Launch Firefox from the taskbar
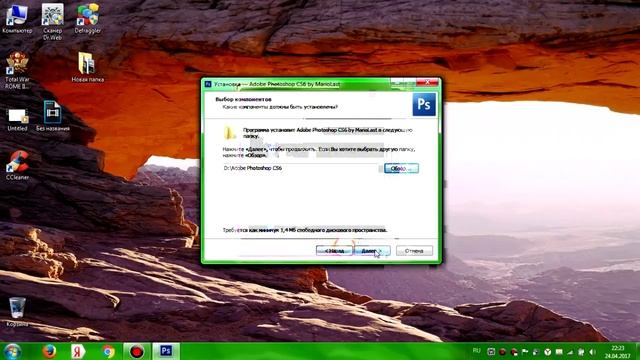 point(49,351)
